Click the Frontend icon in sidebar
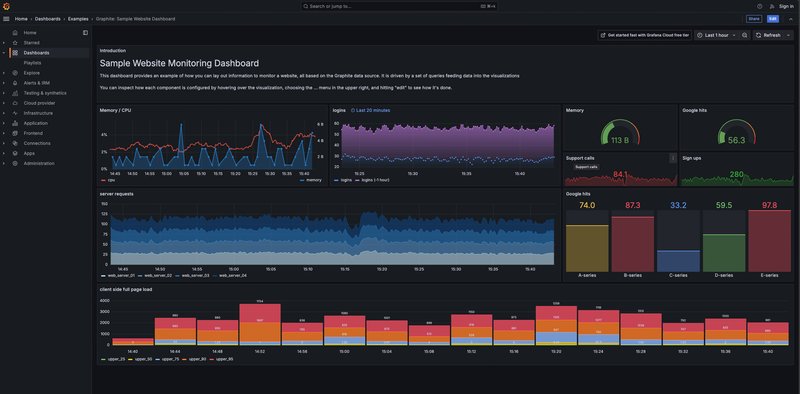The width and height of the screenshot is (800, 394). (15, 133)
